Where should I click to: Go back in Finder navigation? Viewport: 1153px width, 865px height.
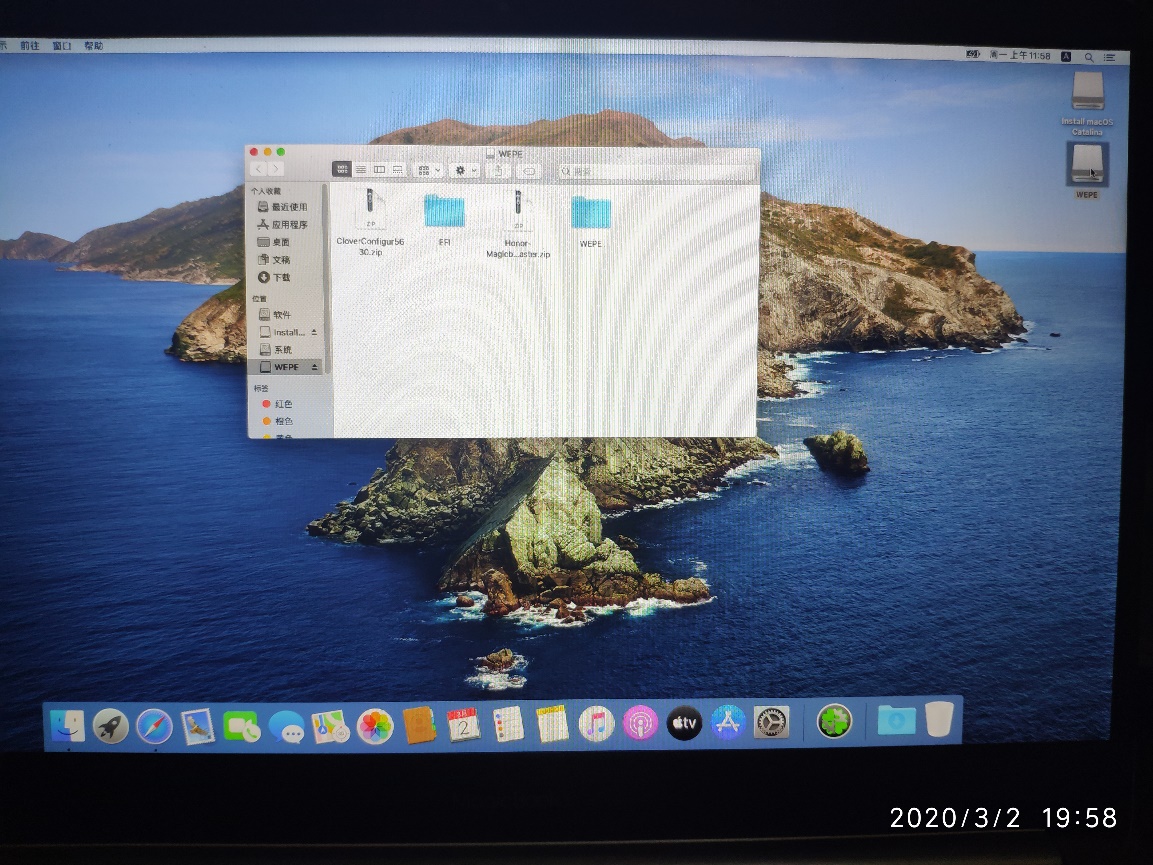tap(259, 169)
